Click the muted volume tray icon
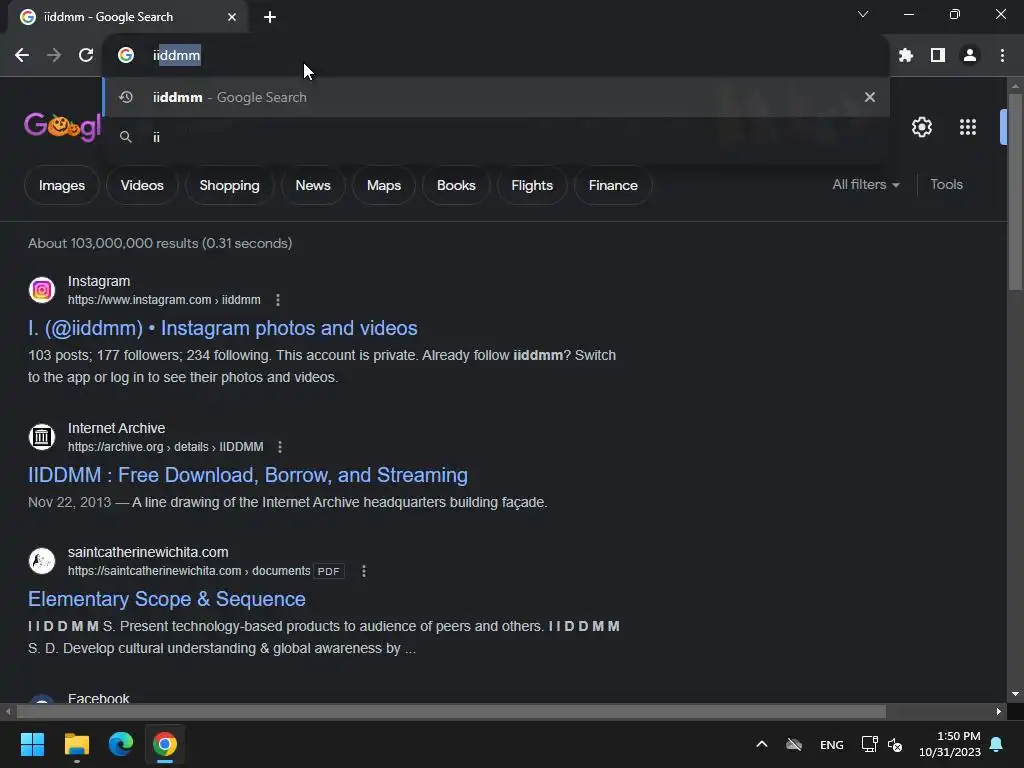 pyautogui.click(x=895, y=744)
